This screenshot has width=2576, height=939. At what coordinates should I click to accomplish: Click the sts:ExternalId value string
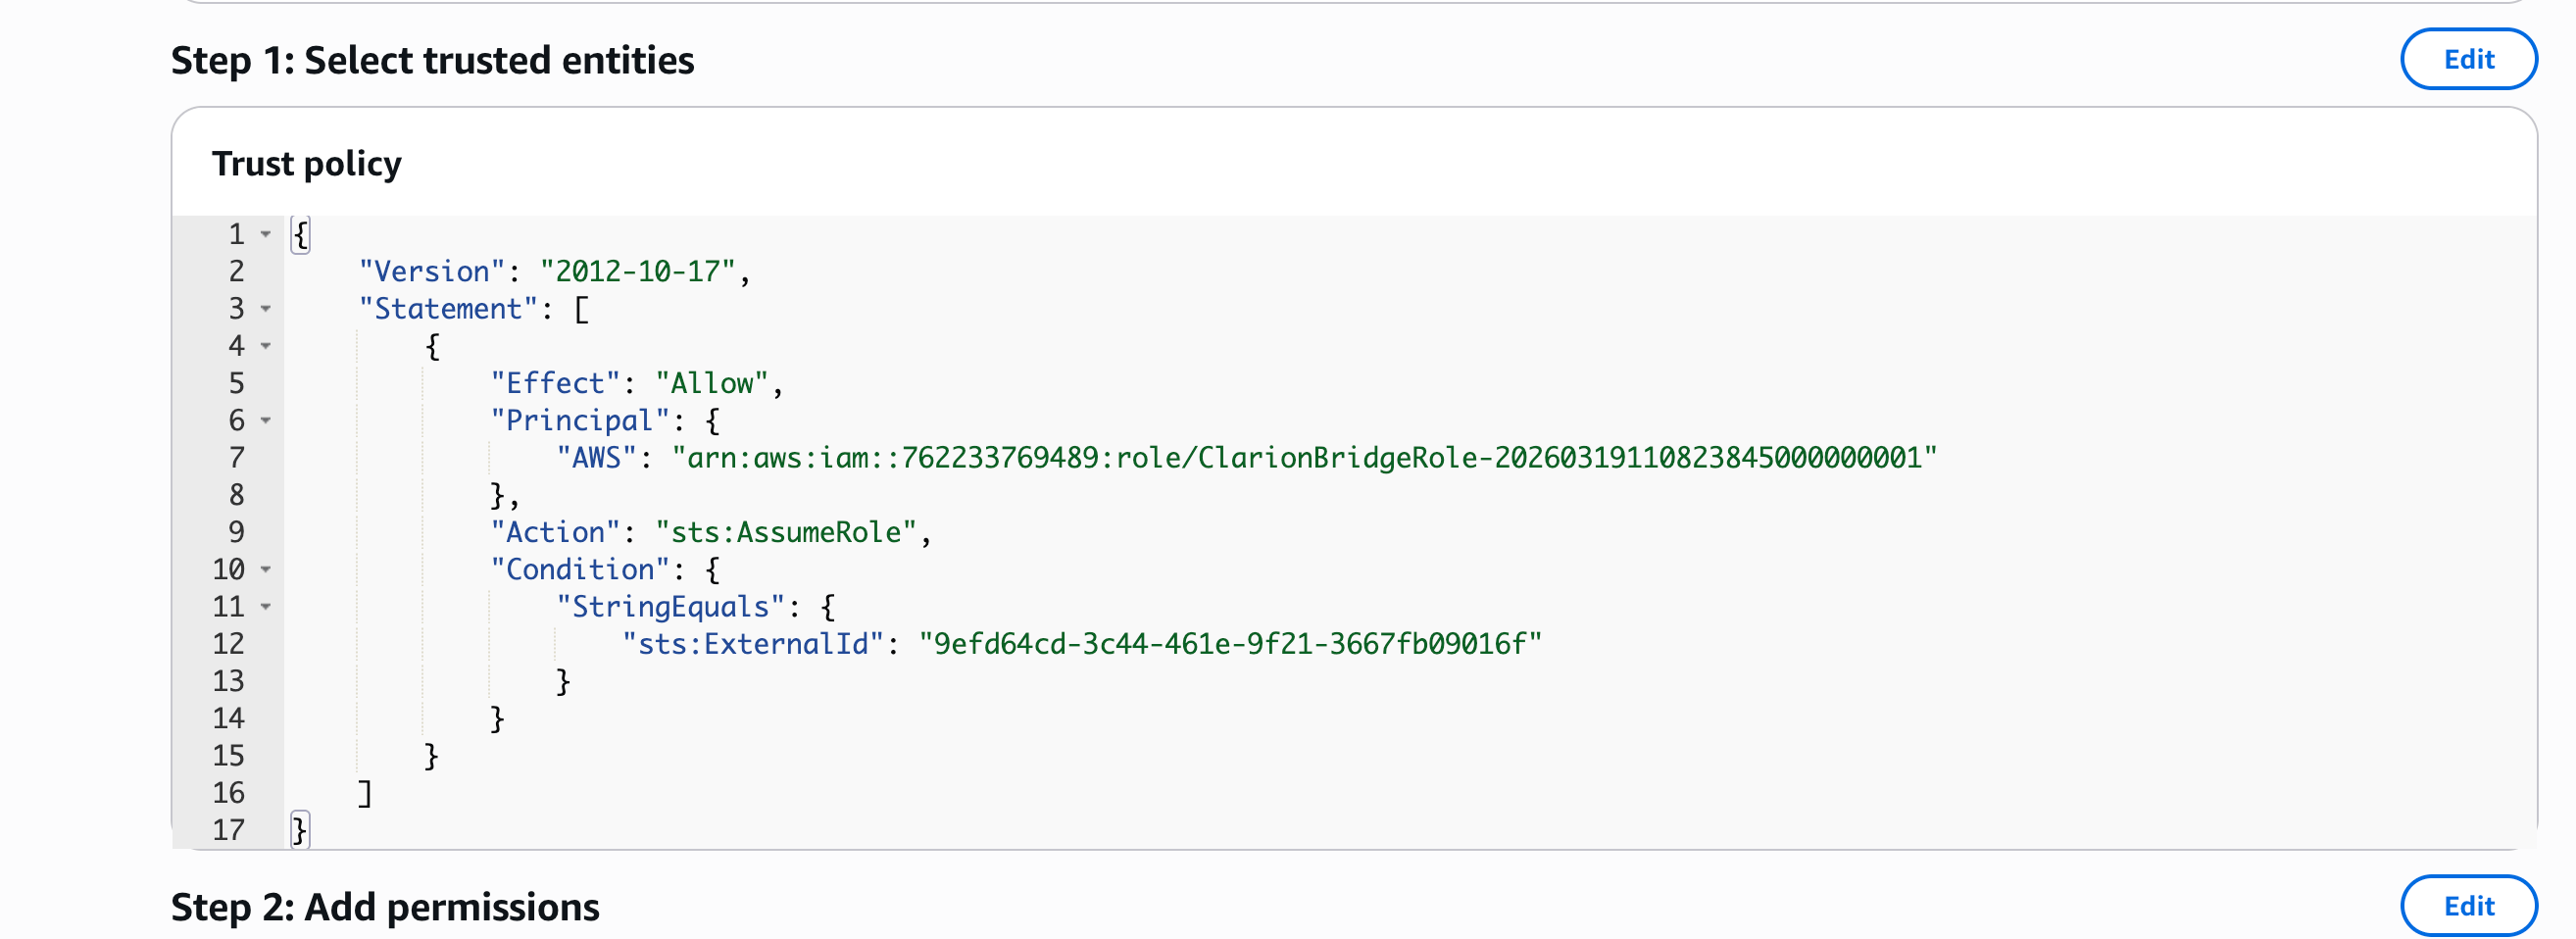1230,644
